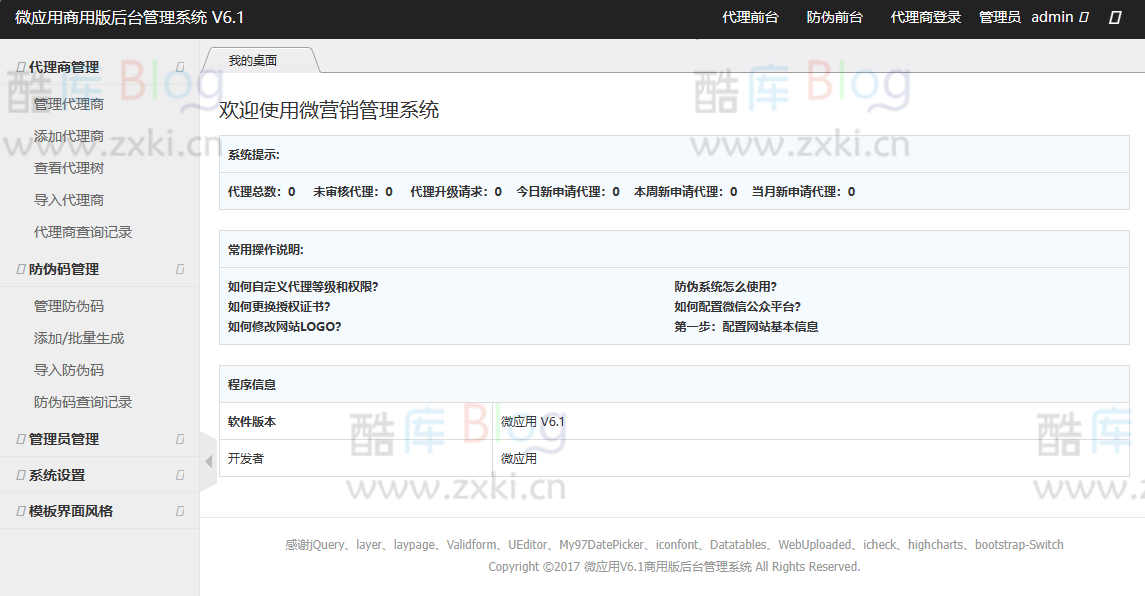Screen dimensions: 1145x596
Task: Click the sidebar collapse arrow handle
Action: click(207, 461)
